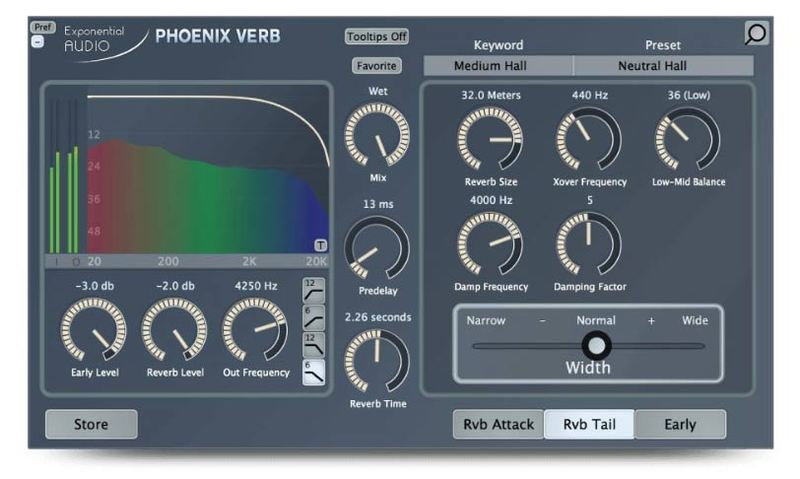Click the Early Level knob

tap(94, 330)
